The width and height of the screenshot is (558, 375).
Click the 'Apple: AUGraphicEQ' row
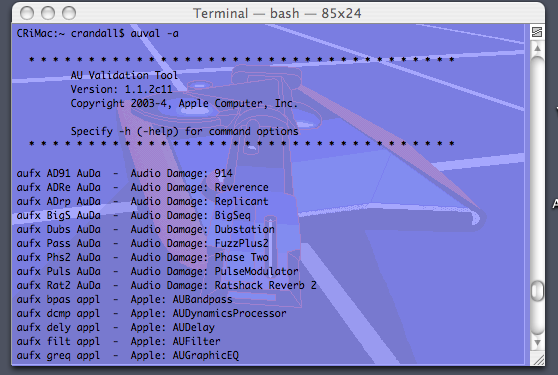pyautogui.click(x=128, y=355)
